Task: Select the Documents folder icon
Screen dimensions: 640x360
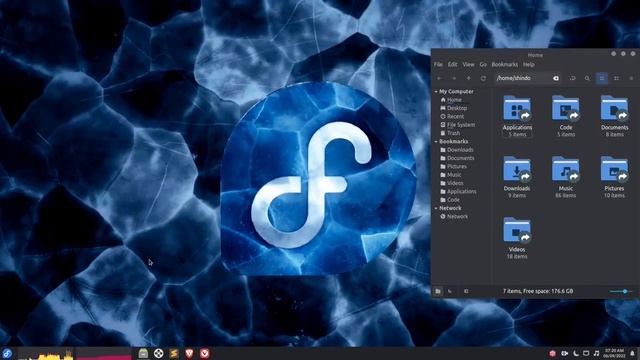Action: 614,108
